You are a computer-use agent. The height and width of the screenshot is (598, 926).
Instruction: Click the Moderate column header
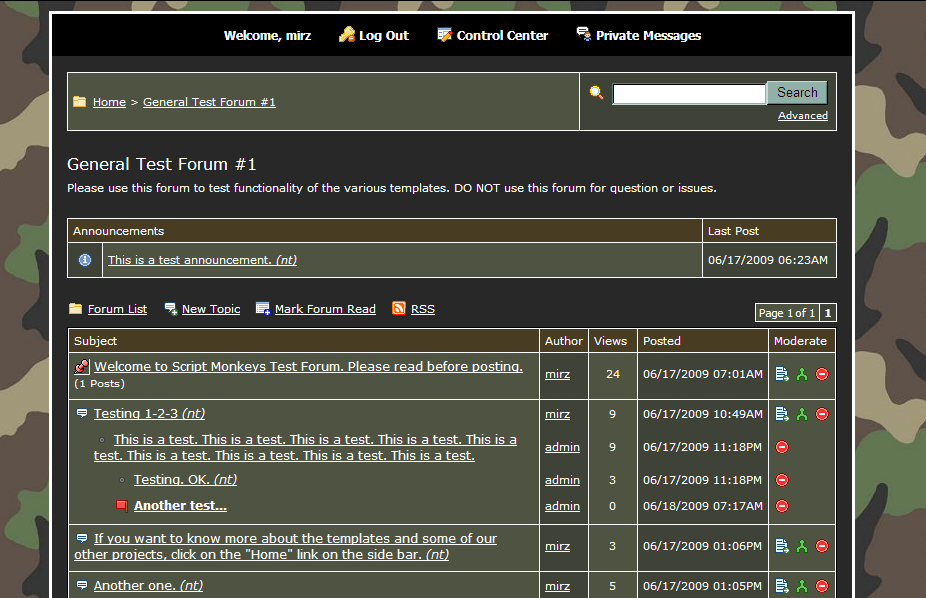800,341
